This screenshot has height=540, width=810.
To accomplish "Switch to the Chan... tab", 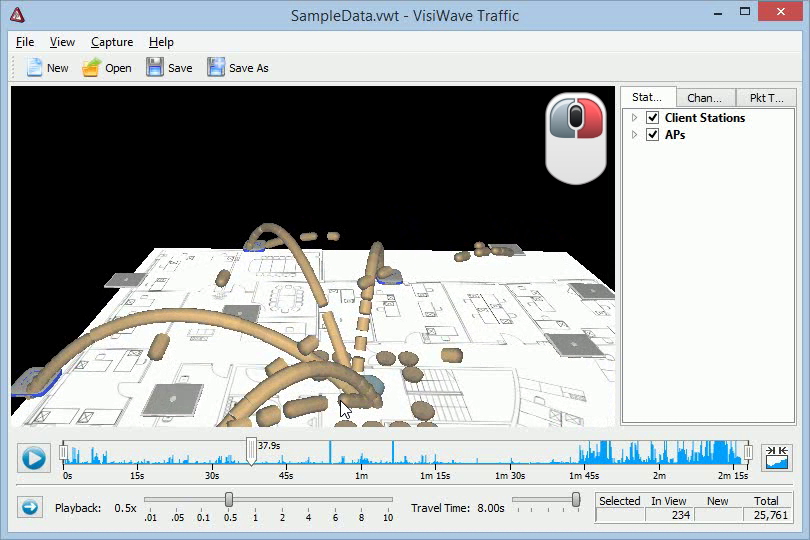I will (x=705, y=98).
